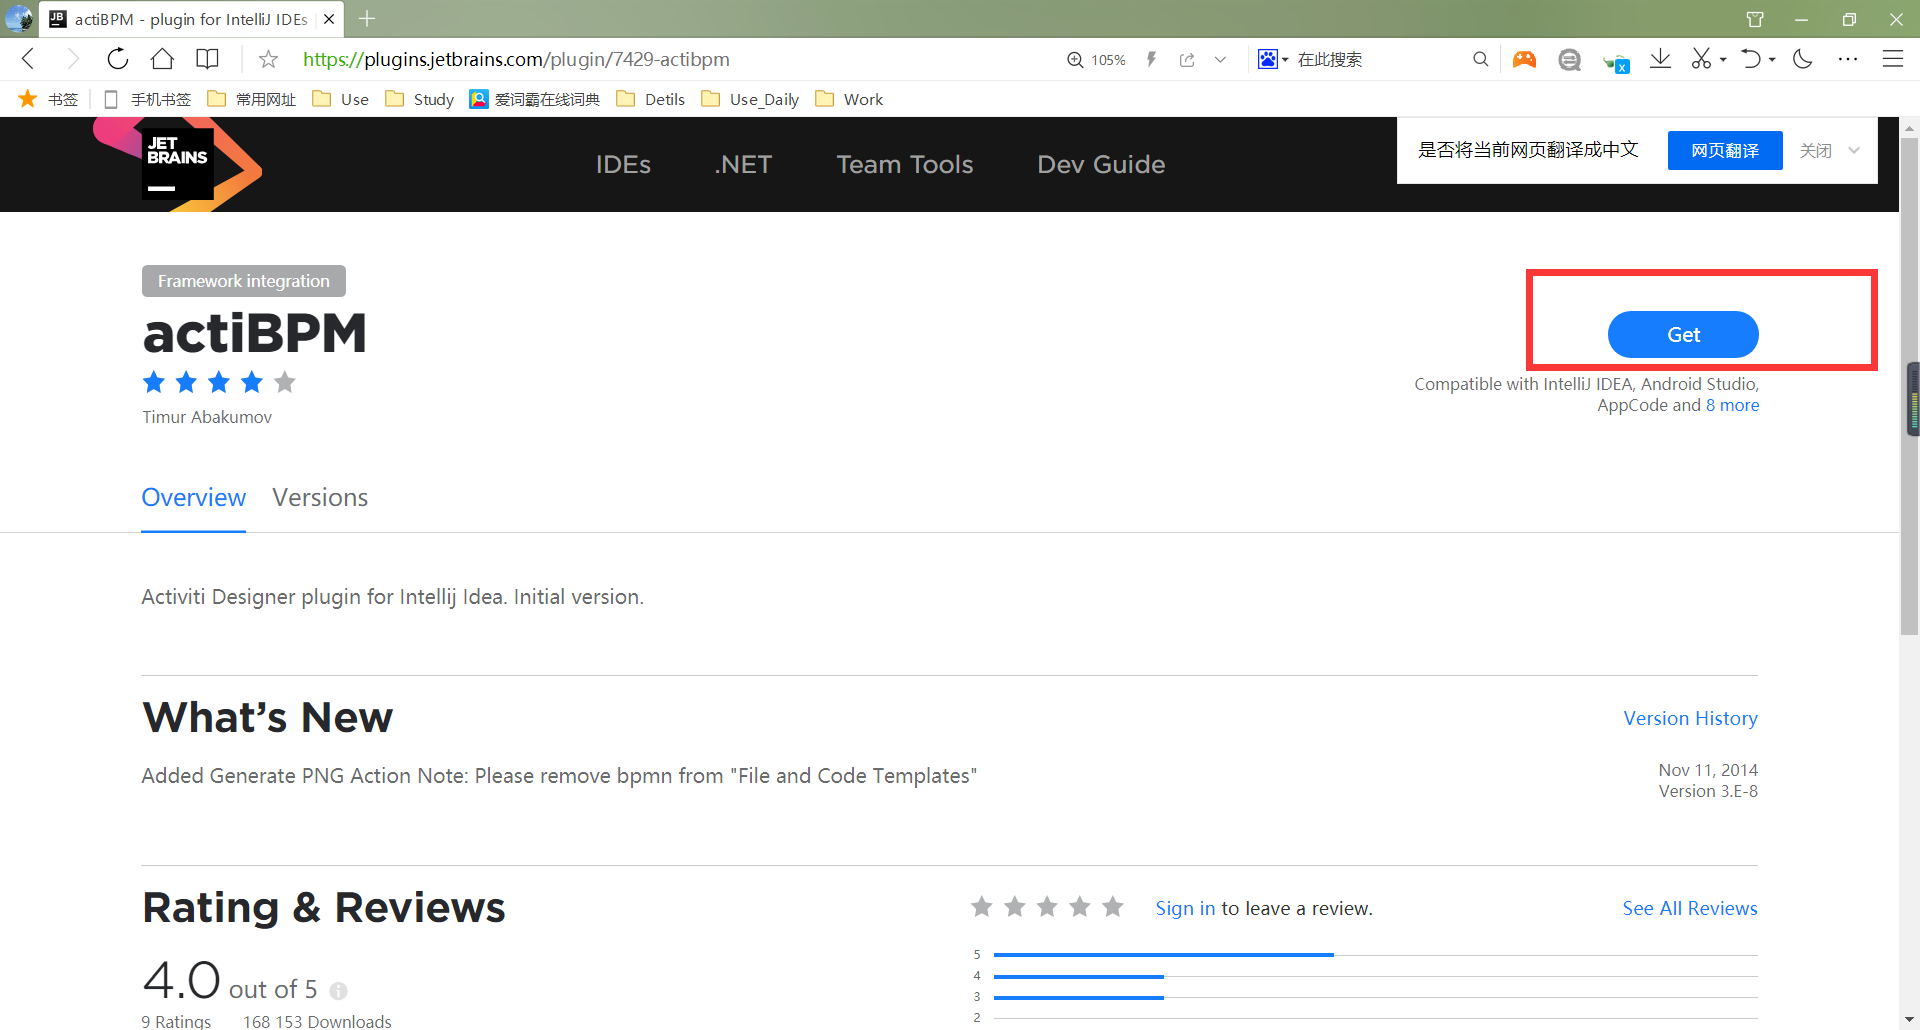Open the .NET menu
This screenshot has width=1920, height=1030.
point(743,164)
